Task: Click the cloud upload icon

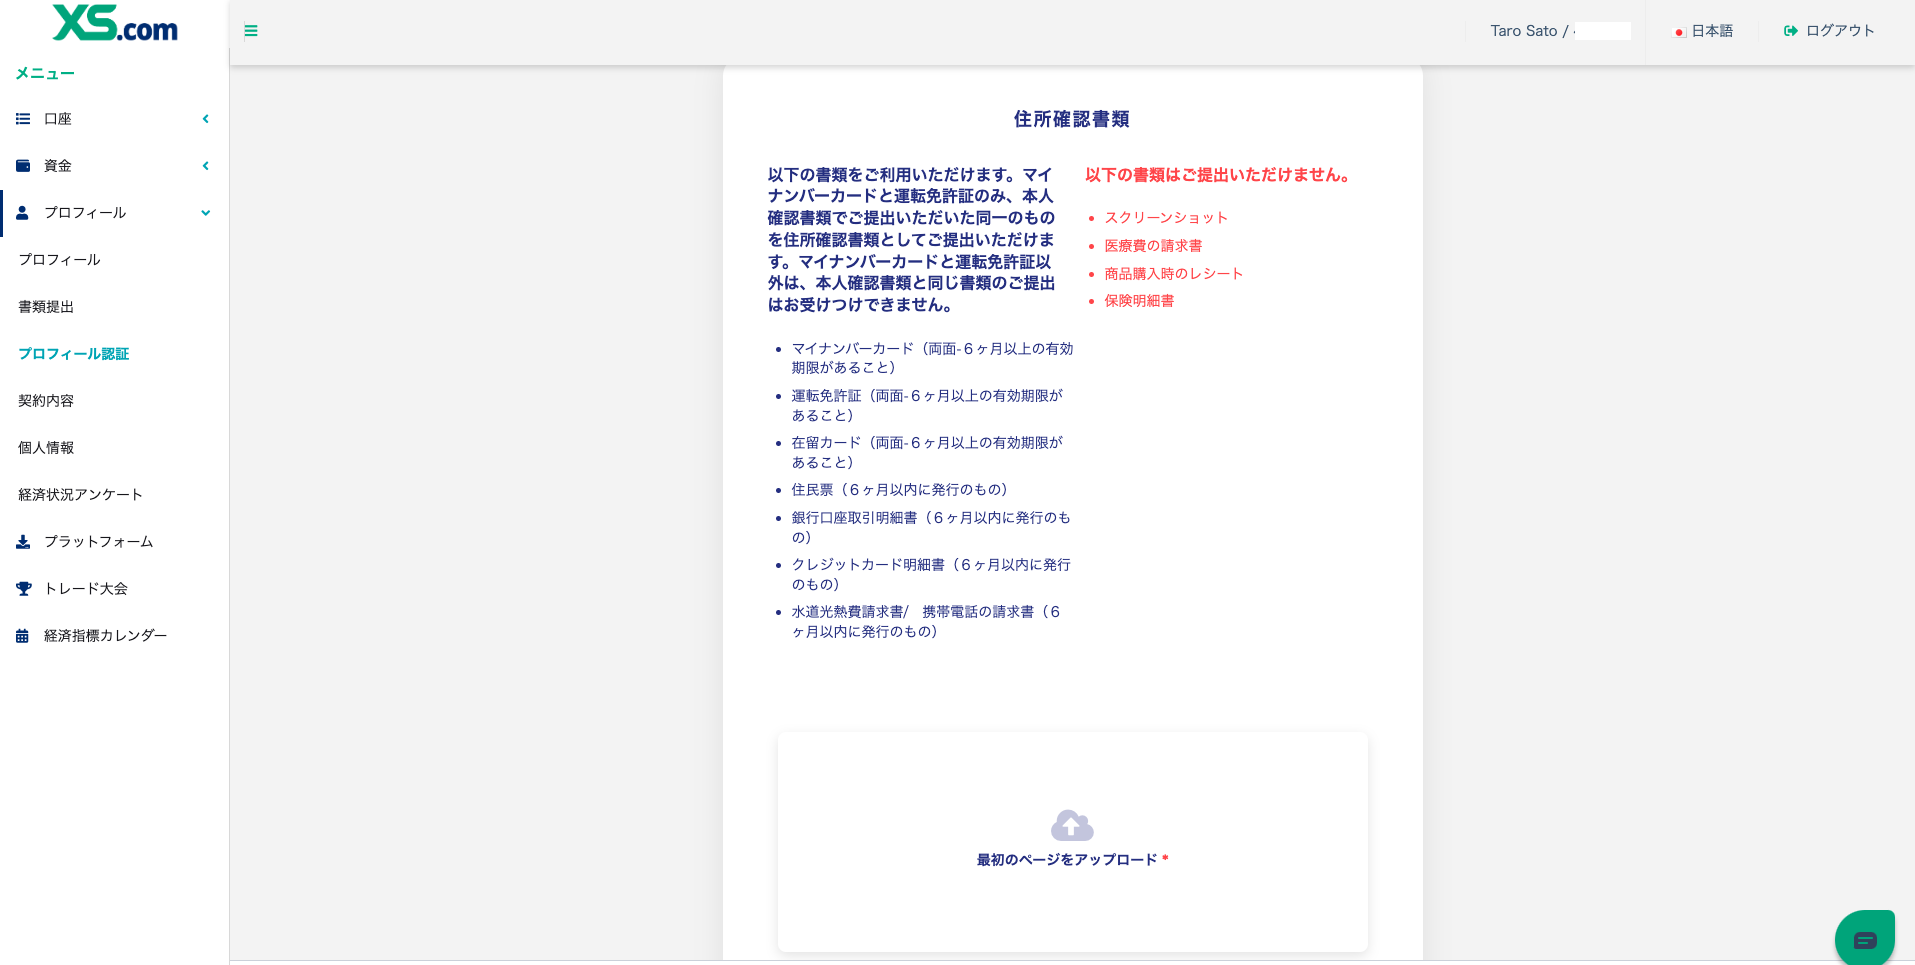Action: tap(1072, 825)
